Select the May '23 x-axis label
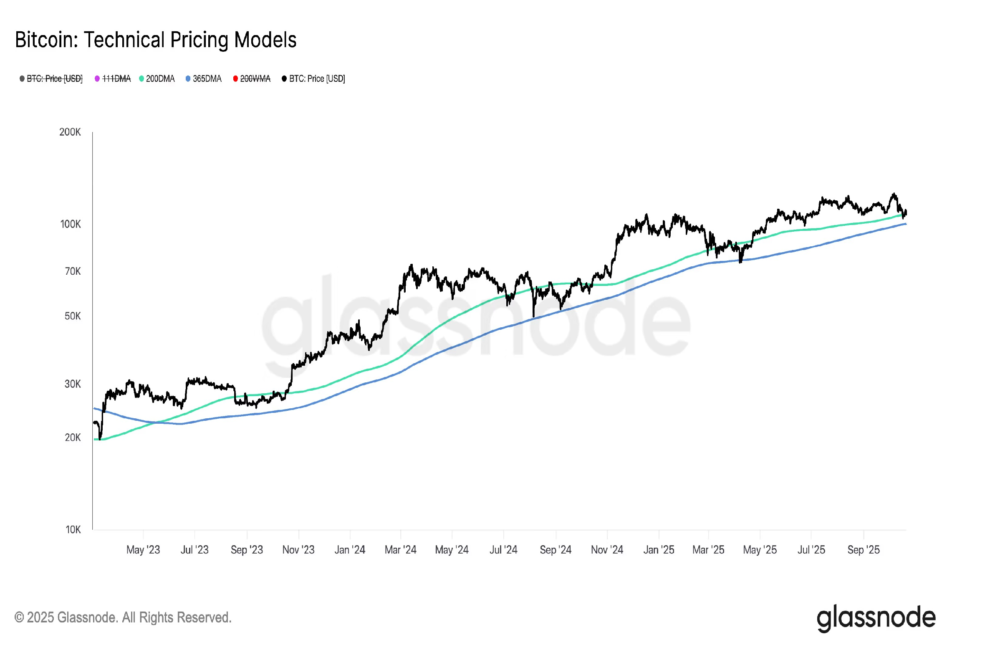Image resolution: width=990 pixels, height=660 pixels. (144, 549)
